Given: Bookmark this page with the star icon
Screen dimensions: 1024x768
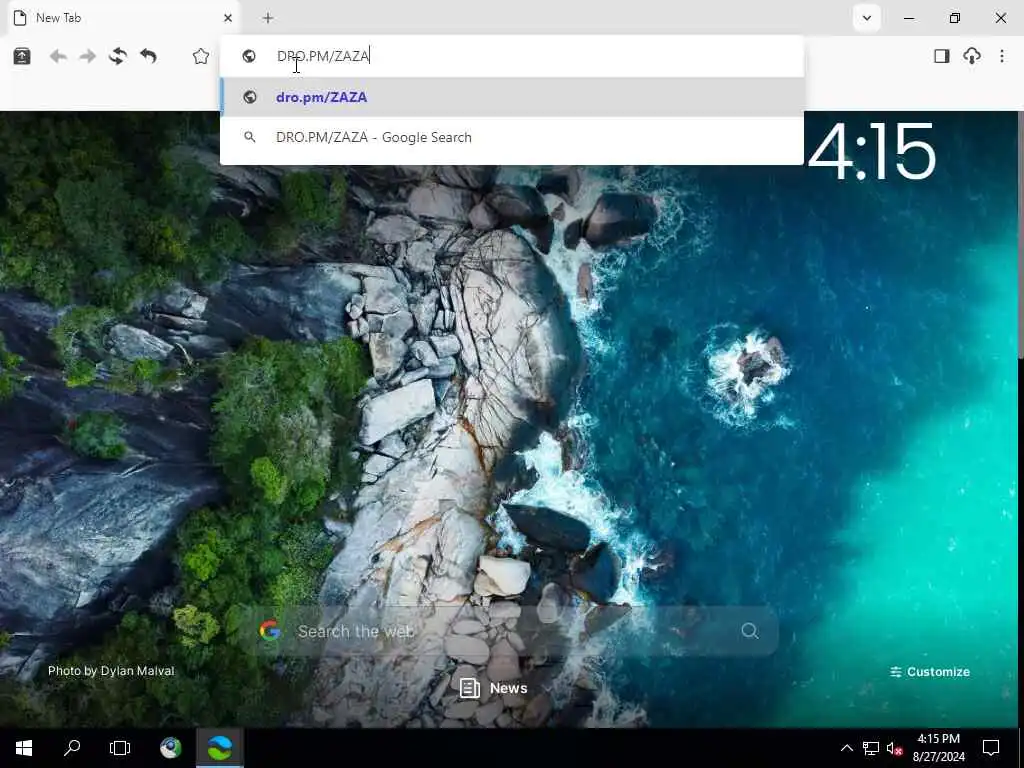Looking at the screenshot, I should [x=201, y=56].
